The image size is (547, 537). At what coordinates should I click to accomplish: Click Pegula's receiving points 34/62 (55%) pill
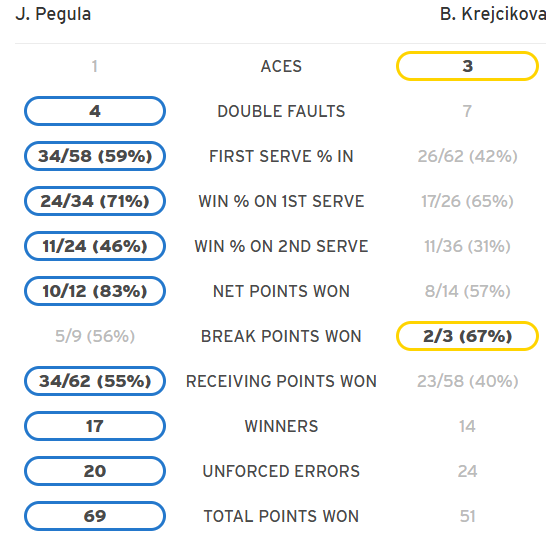click(x=95, y=381)
